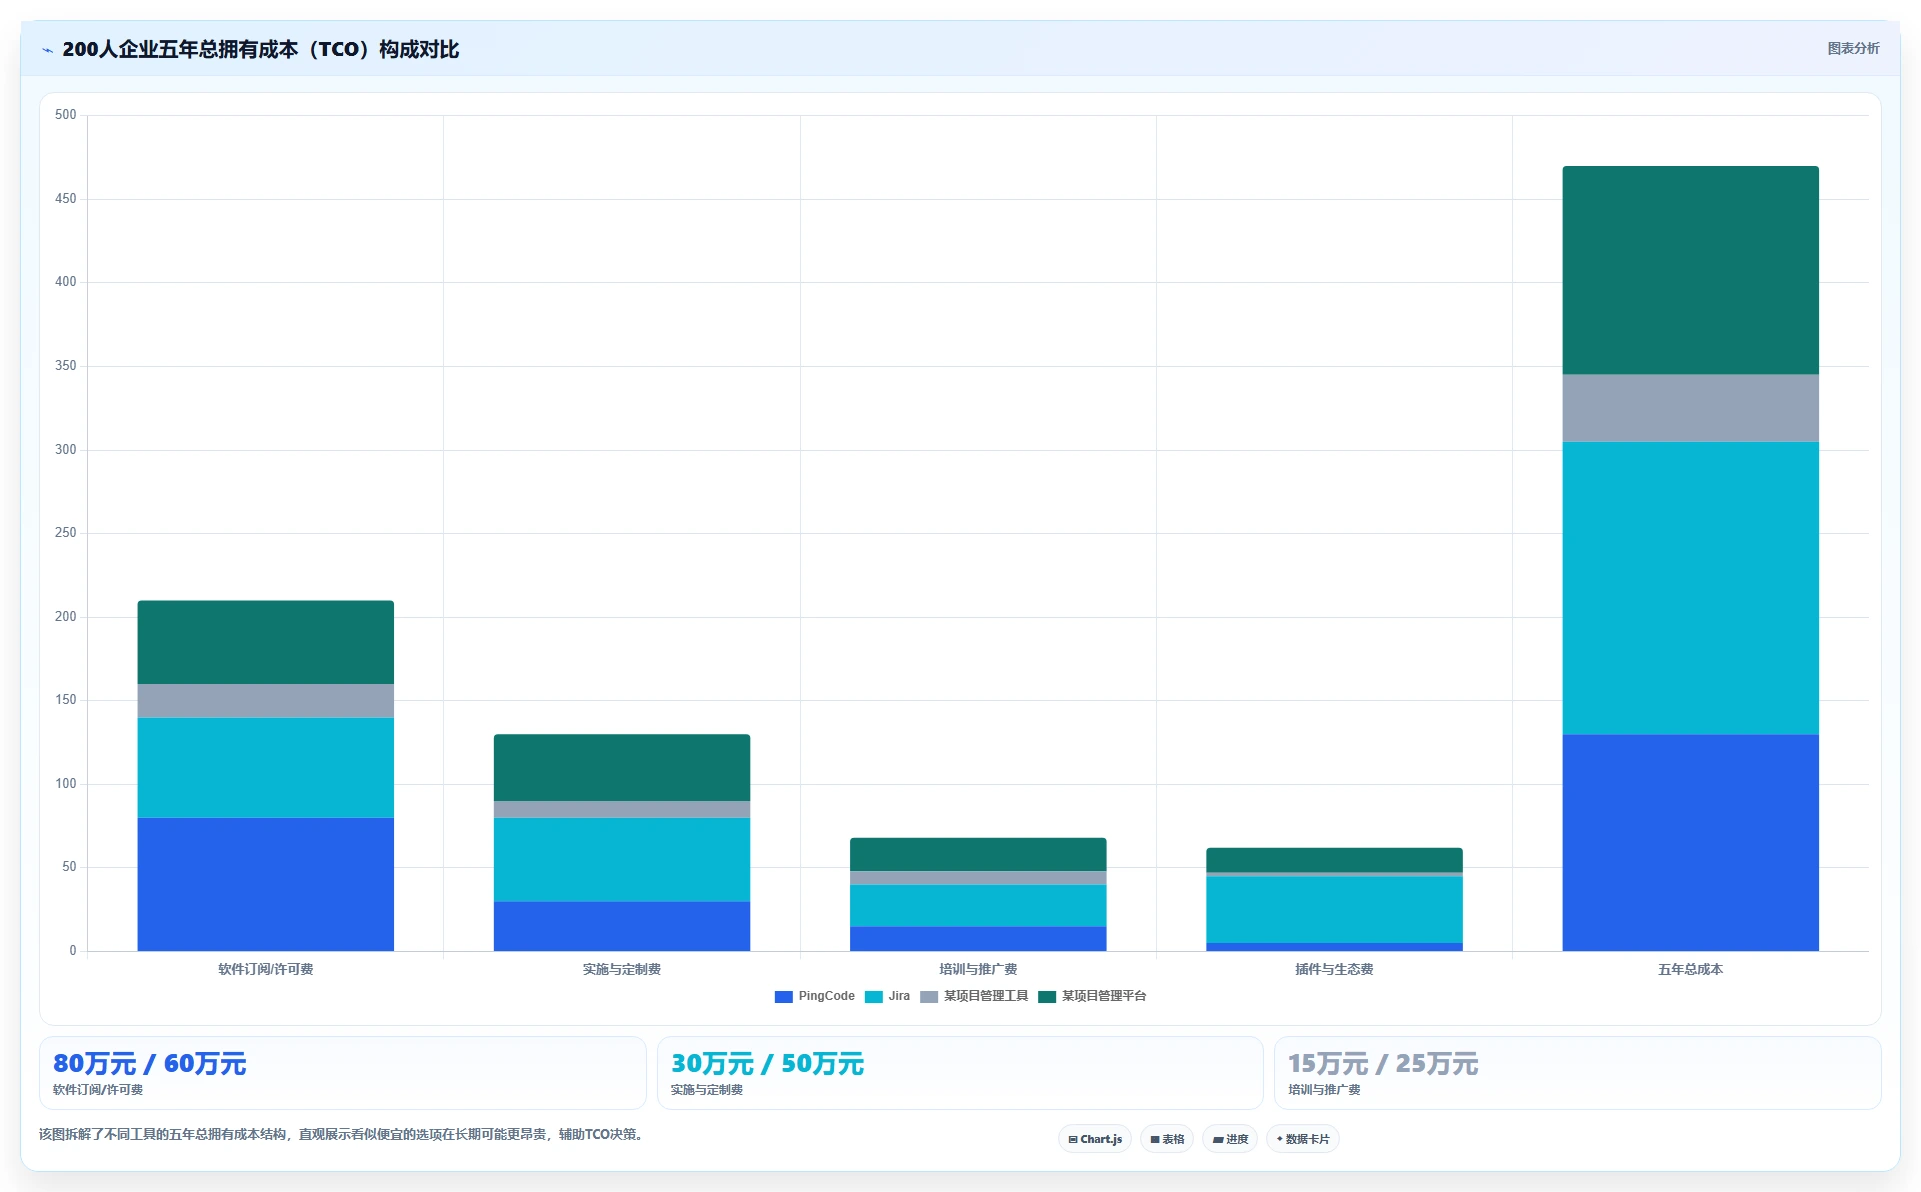Open the 80万元 / 60万元 data card

coord(343,1073)
